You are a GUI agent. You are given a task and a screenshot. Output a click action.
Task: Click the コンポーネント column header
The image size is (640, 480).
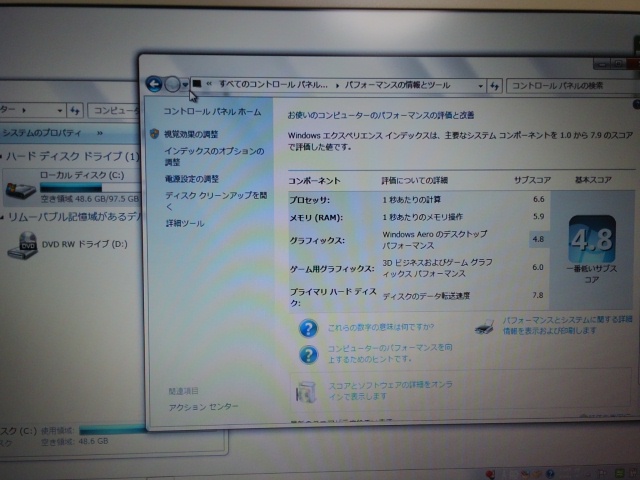(314, 181)
